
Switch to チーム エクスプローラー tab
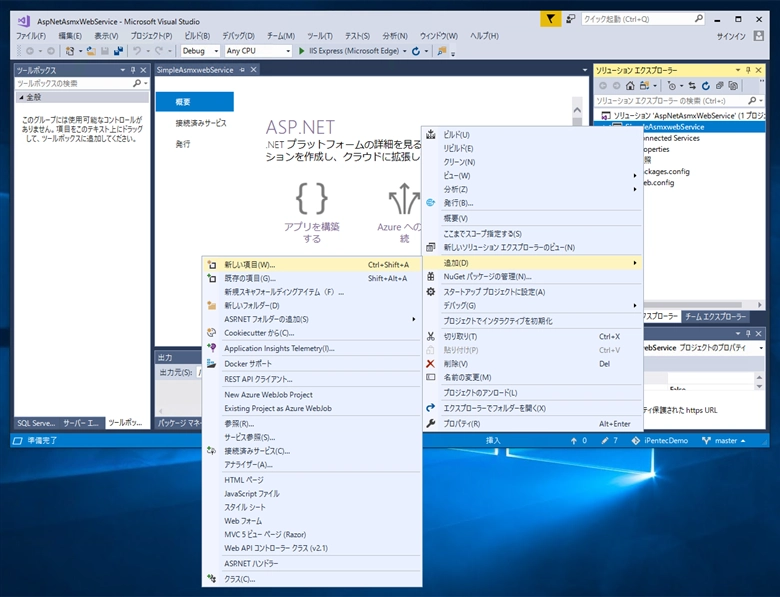(715, 316)
